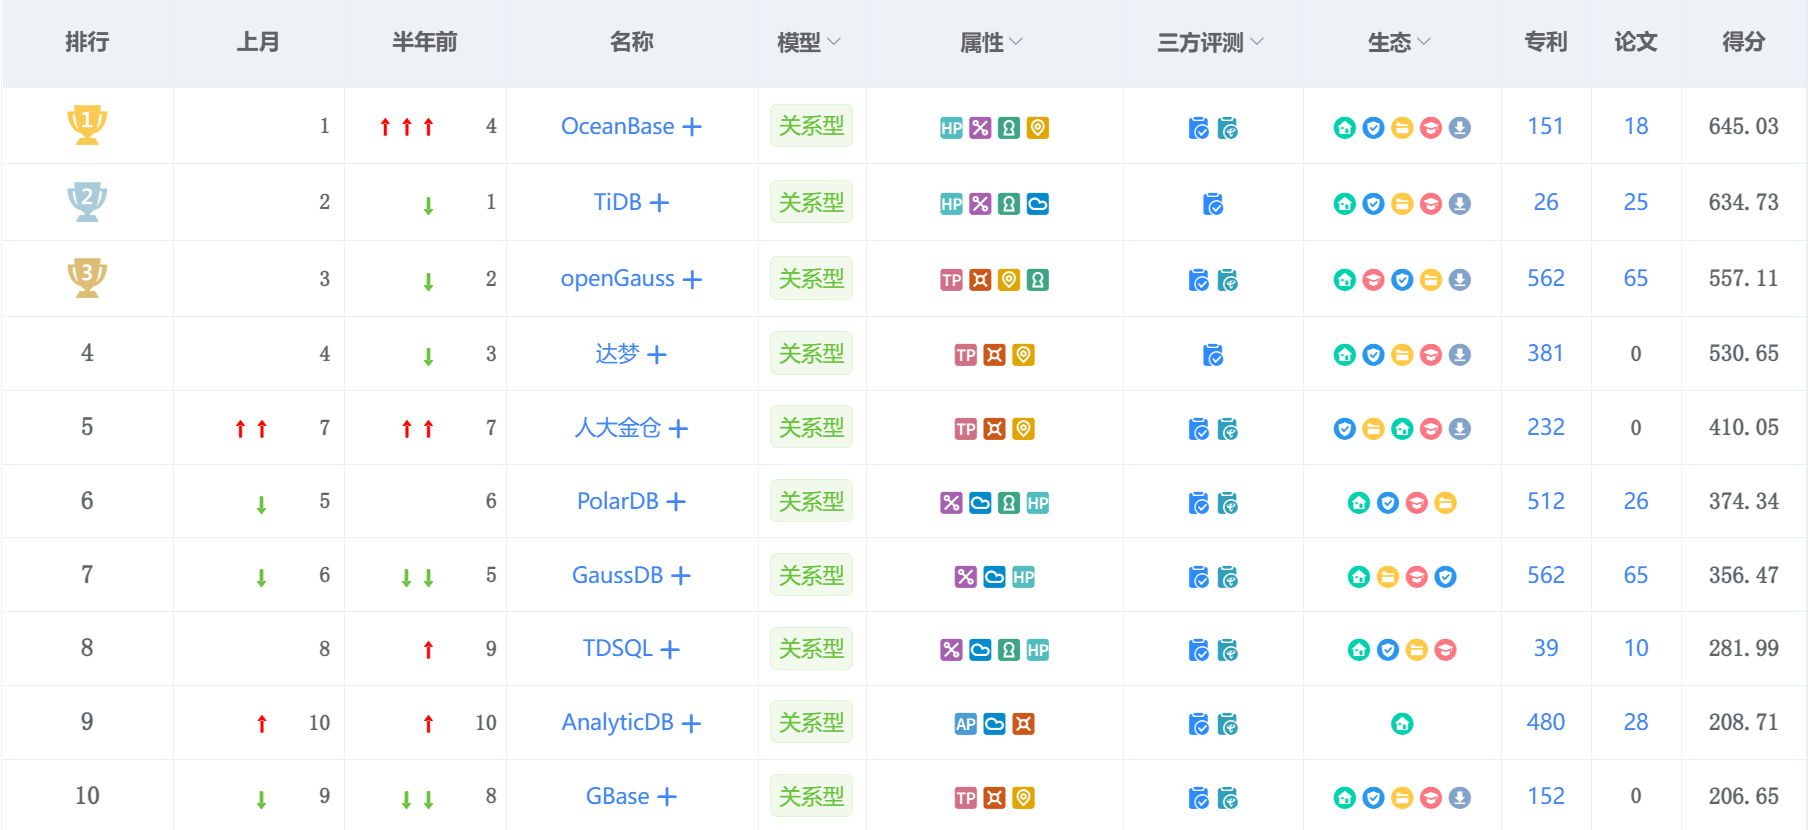Image resolution: width=1809 pixels, height=830 pixels.
Task: Click green home ecosystem icon in AnalyticDB row
Action: pyautogui.click(x=1402, y=724)
